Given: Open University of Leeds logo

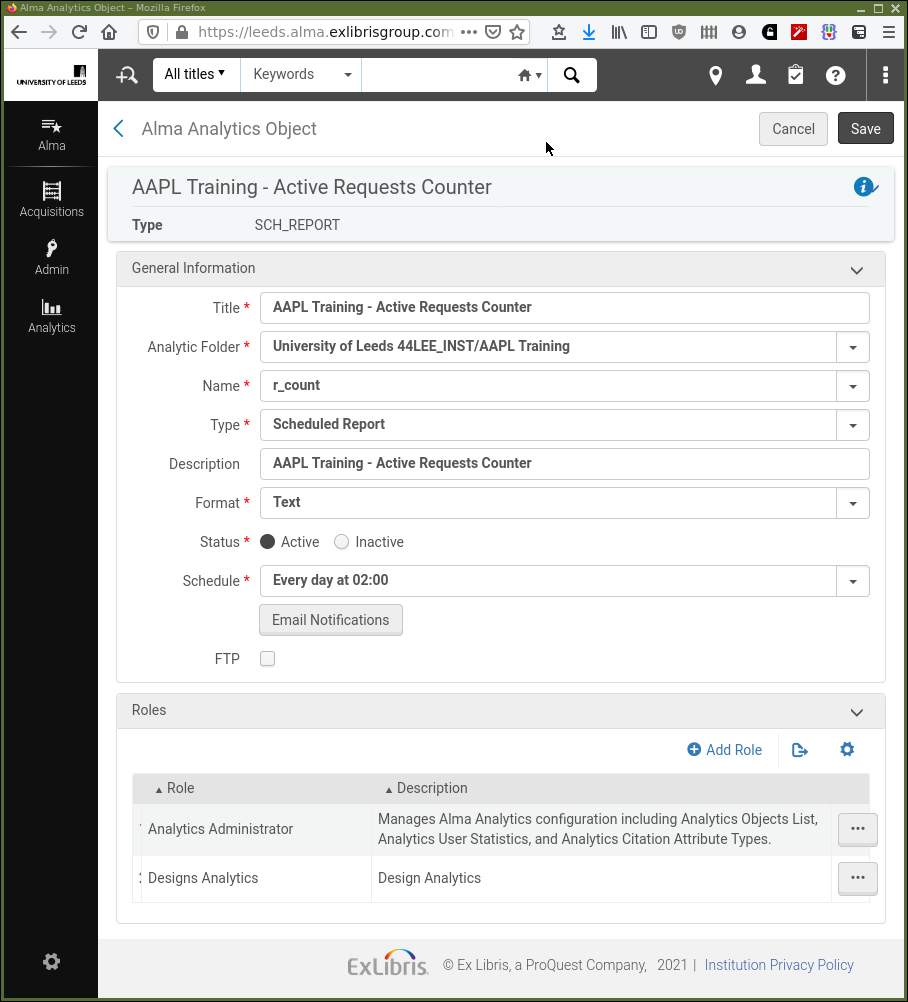Looking at the screenshot, I should click(x=51, y=75).
